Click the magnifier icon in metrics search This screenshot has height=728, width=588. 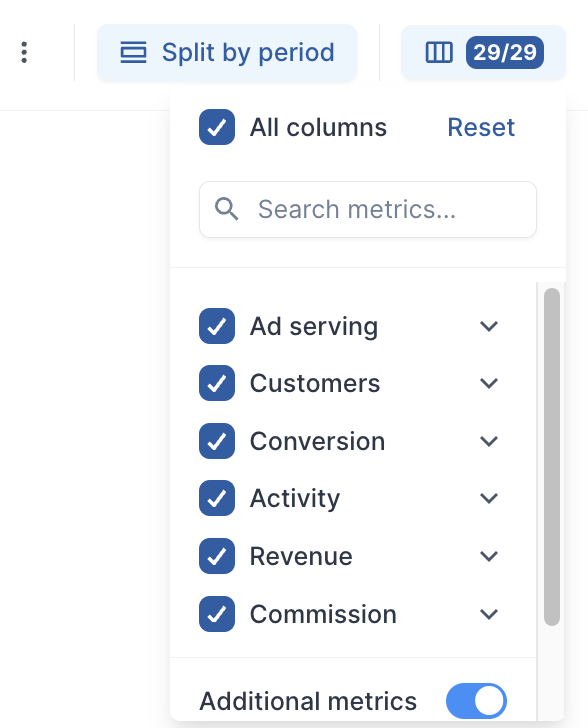tap(226, 209)
